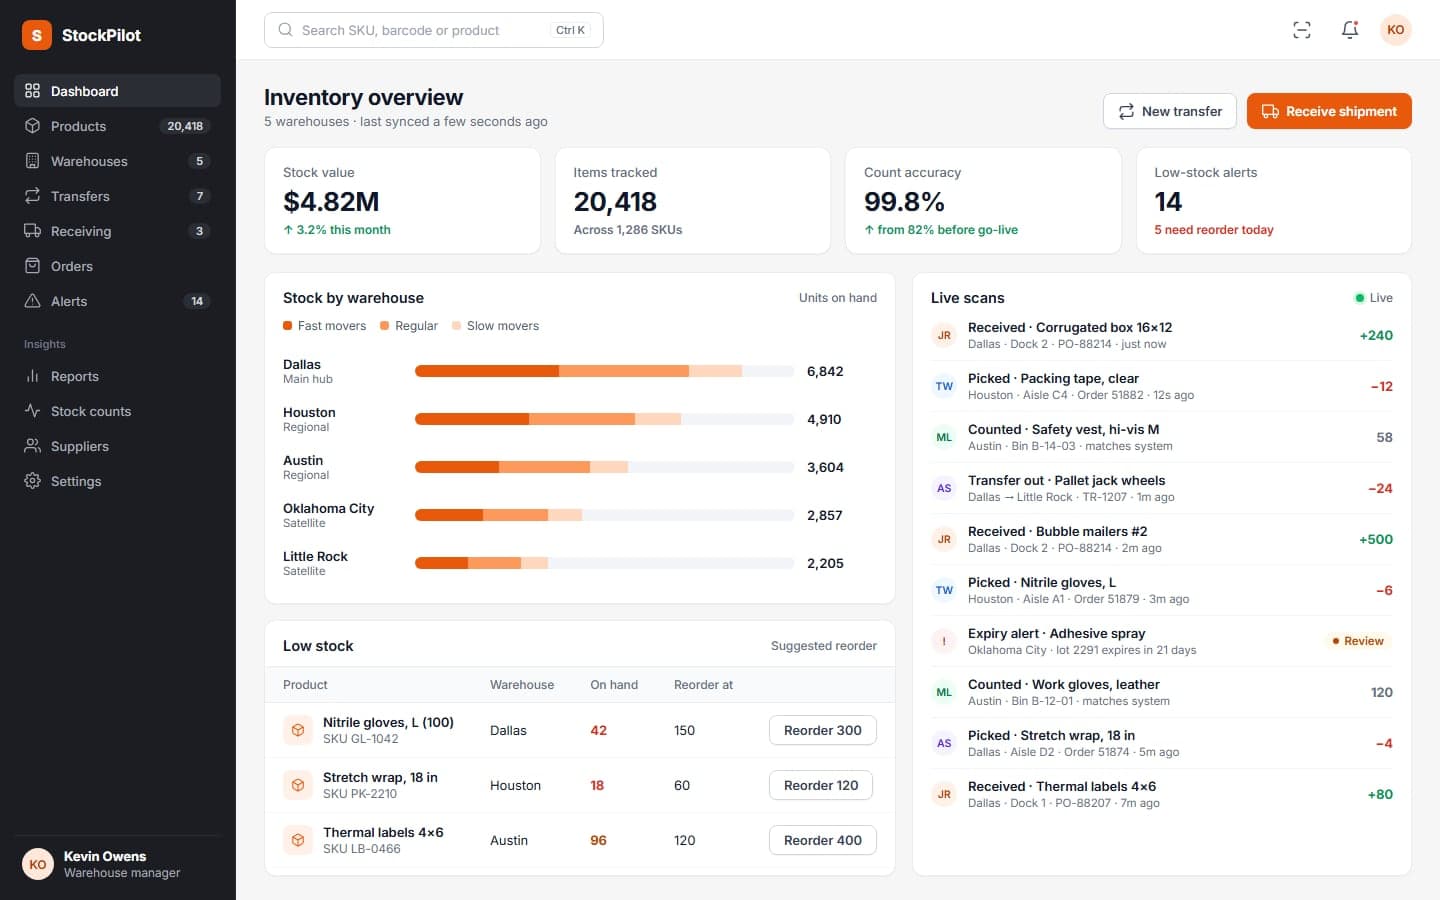Click the Count accuracy 99.8% value

click(x=904, y=202)
